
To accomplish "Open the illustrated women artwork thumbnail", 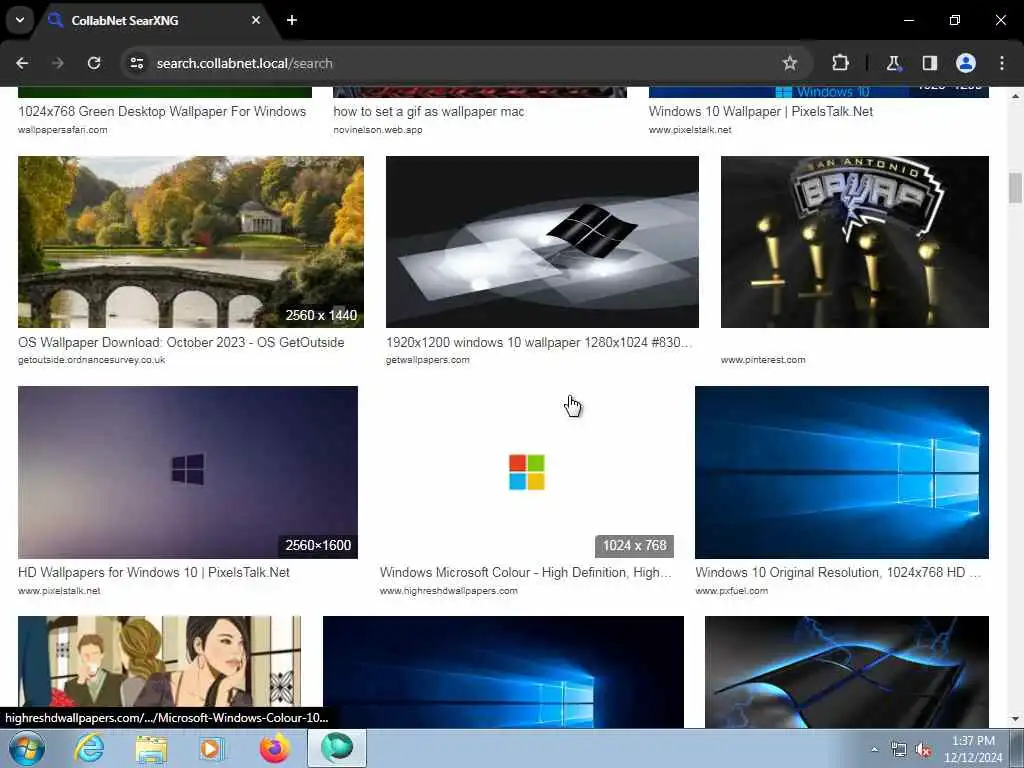I will 159,671.
